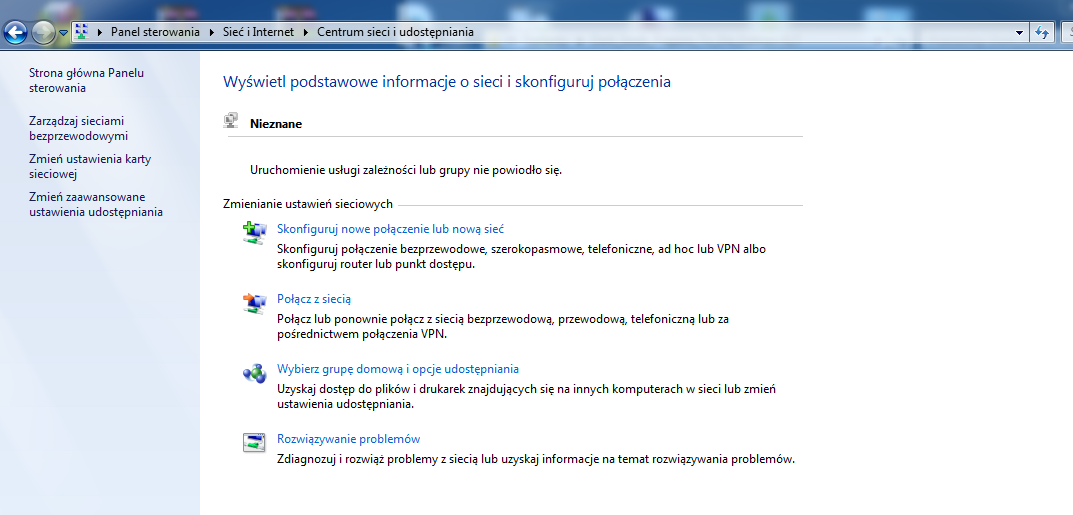Click the Nieznane heading text
1073x515 pixels.
coord(276,124)
